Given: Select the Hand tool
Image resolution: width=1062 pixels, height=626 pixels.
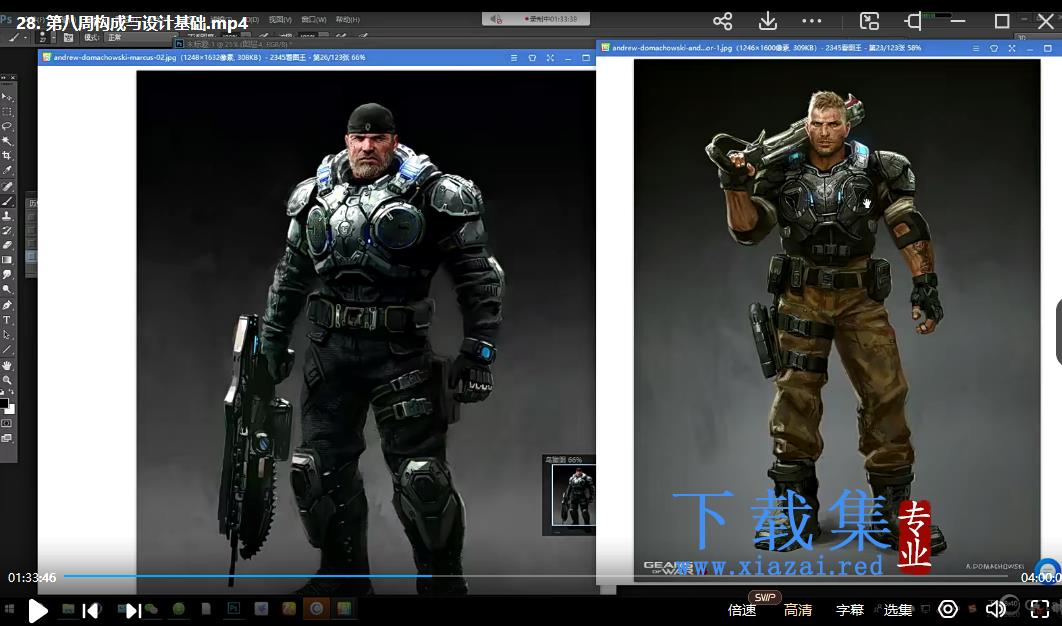Looking at the screenshot, I should 7,365.
